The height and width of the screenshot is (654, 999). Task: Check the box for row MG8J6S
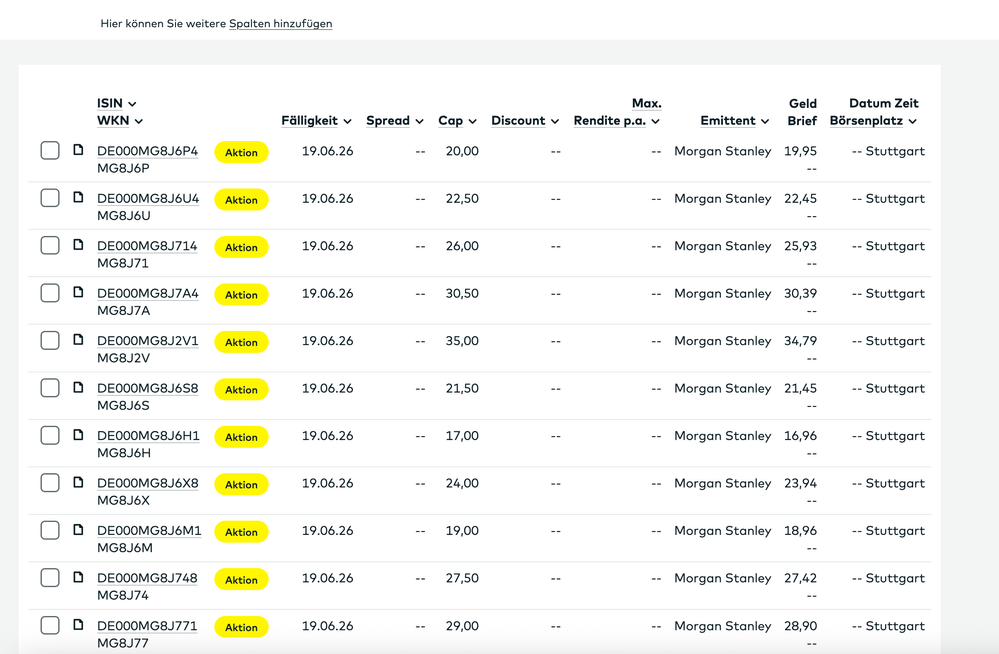(x=50, y=388)
